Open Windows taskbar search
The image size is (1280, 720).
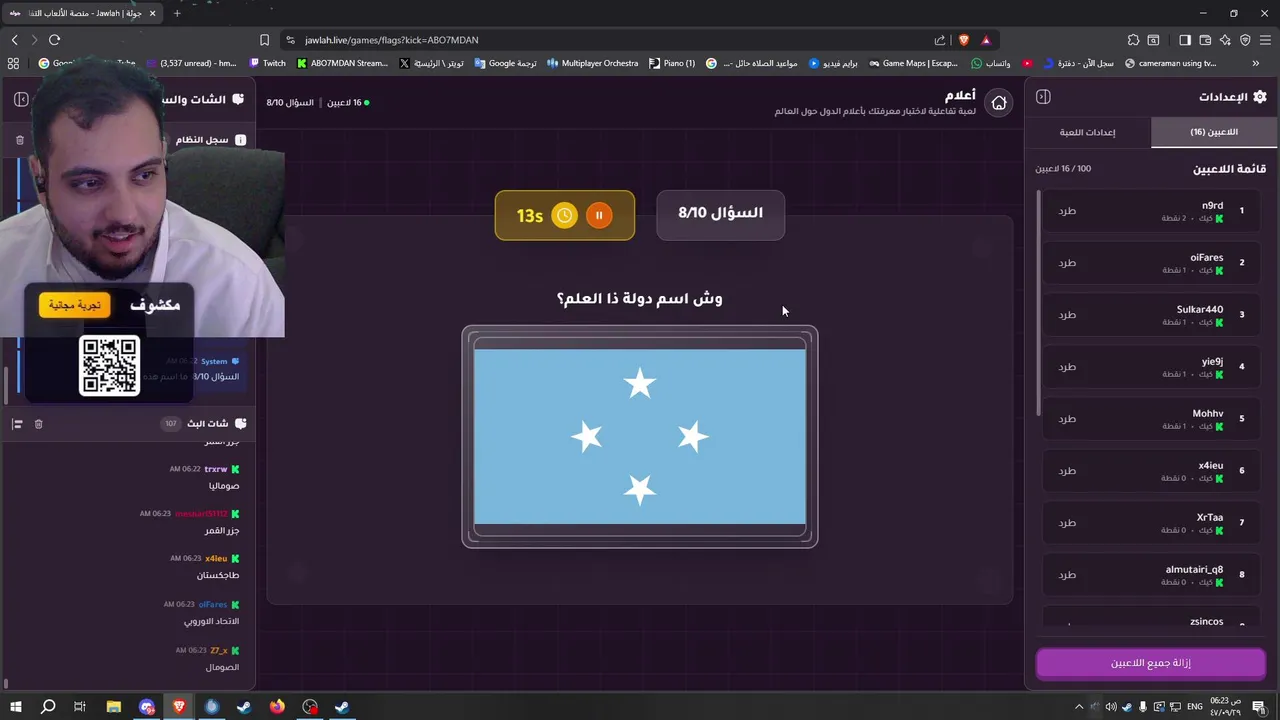[x=47, y=707]
